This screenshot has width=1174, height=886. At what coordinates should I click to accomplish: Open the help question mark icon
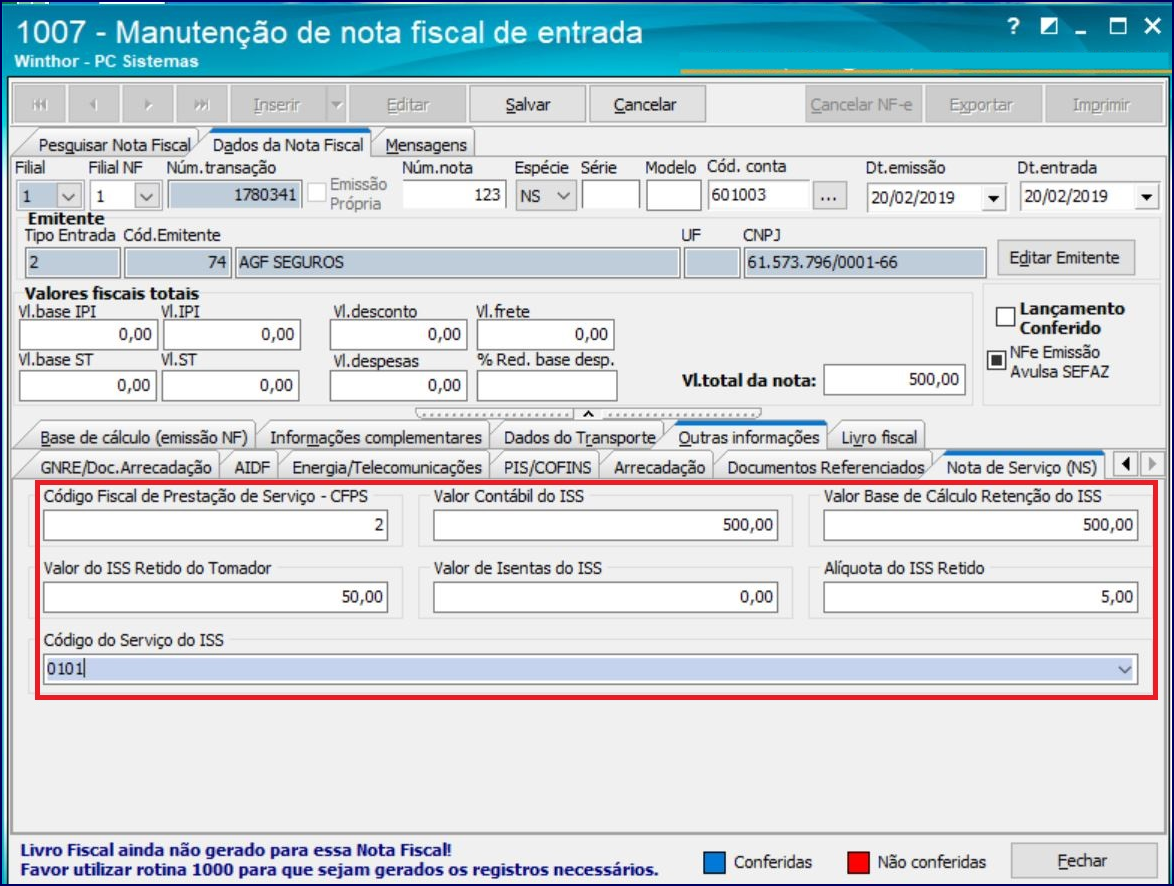pyautogui.click(x=1013, y=27)
